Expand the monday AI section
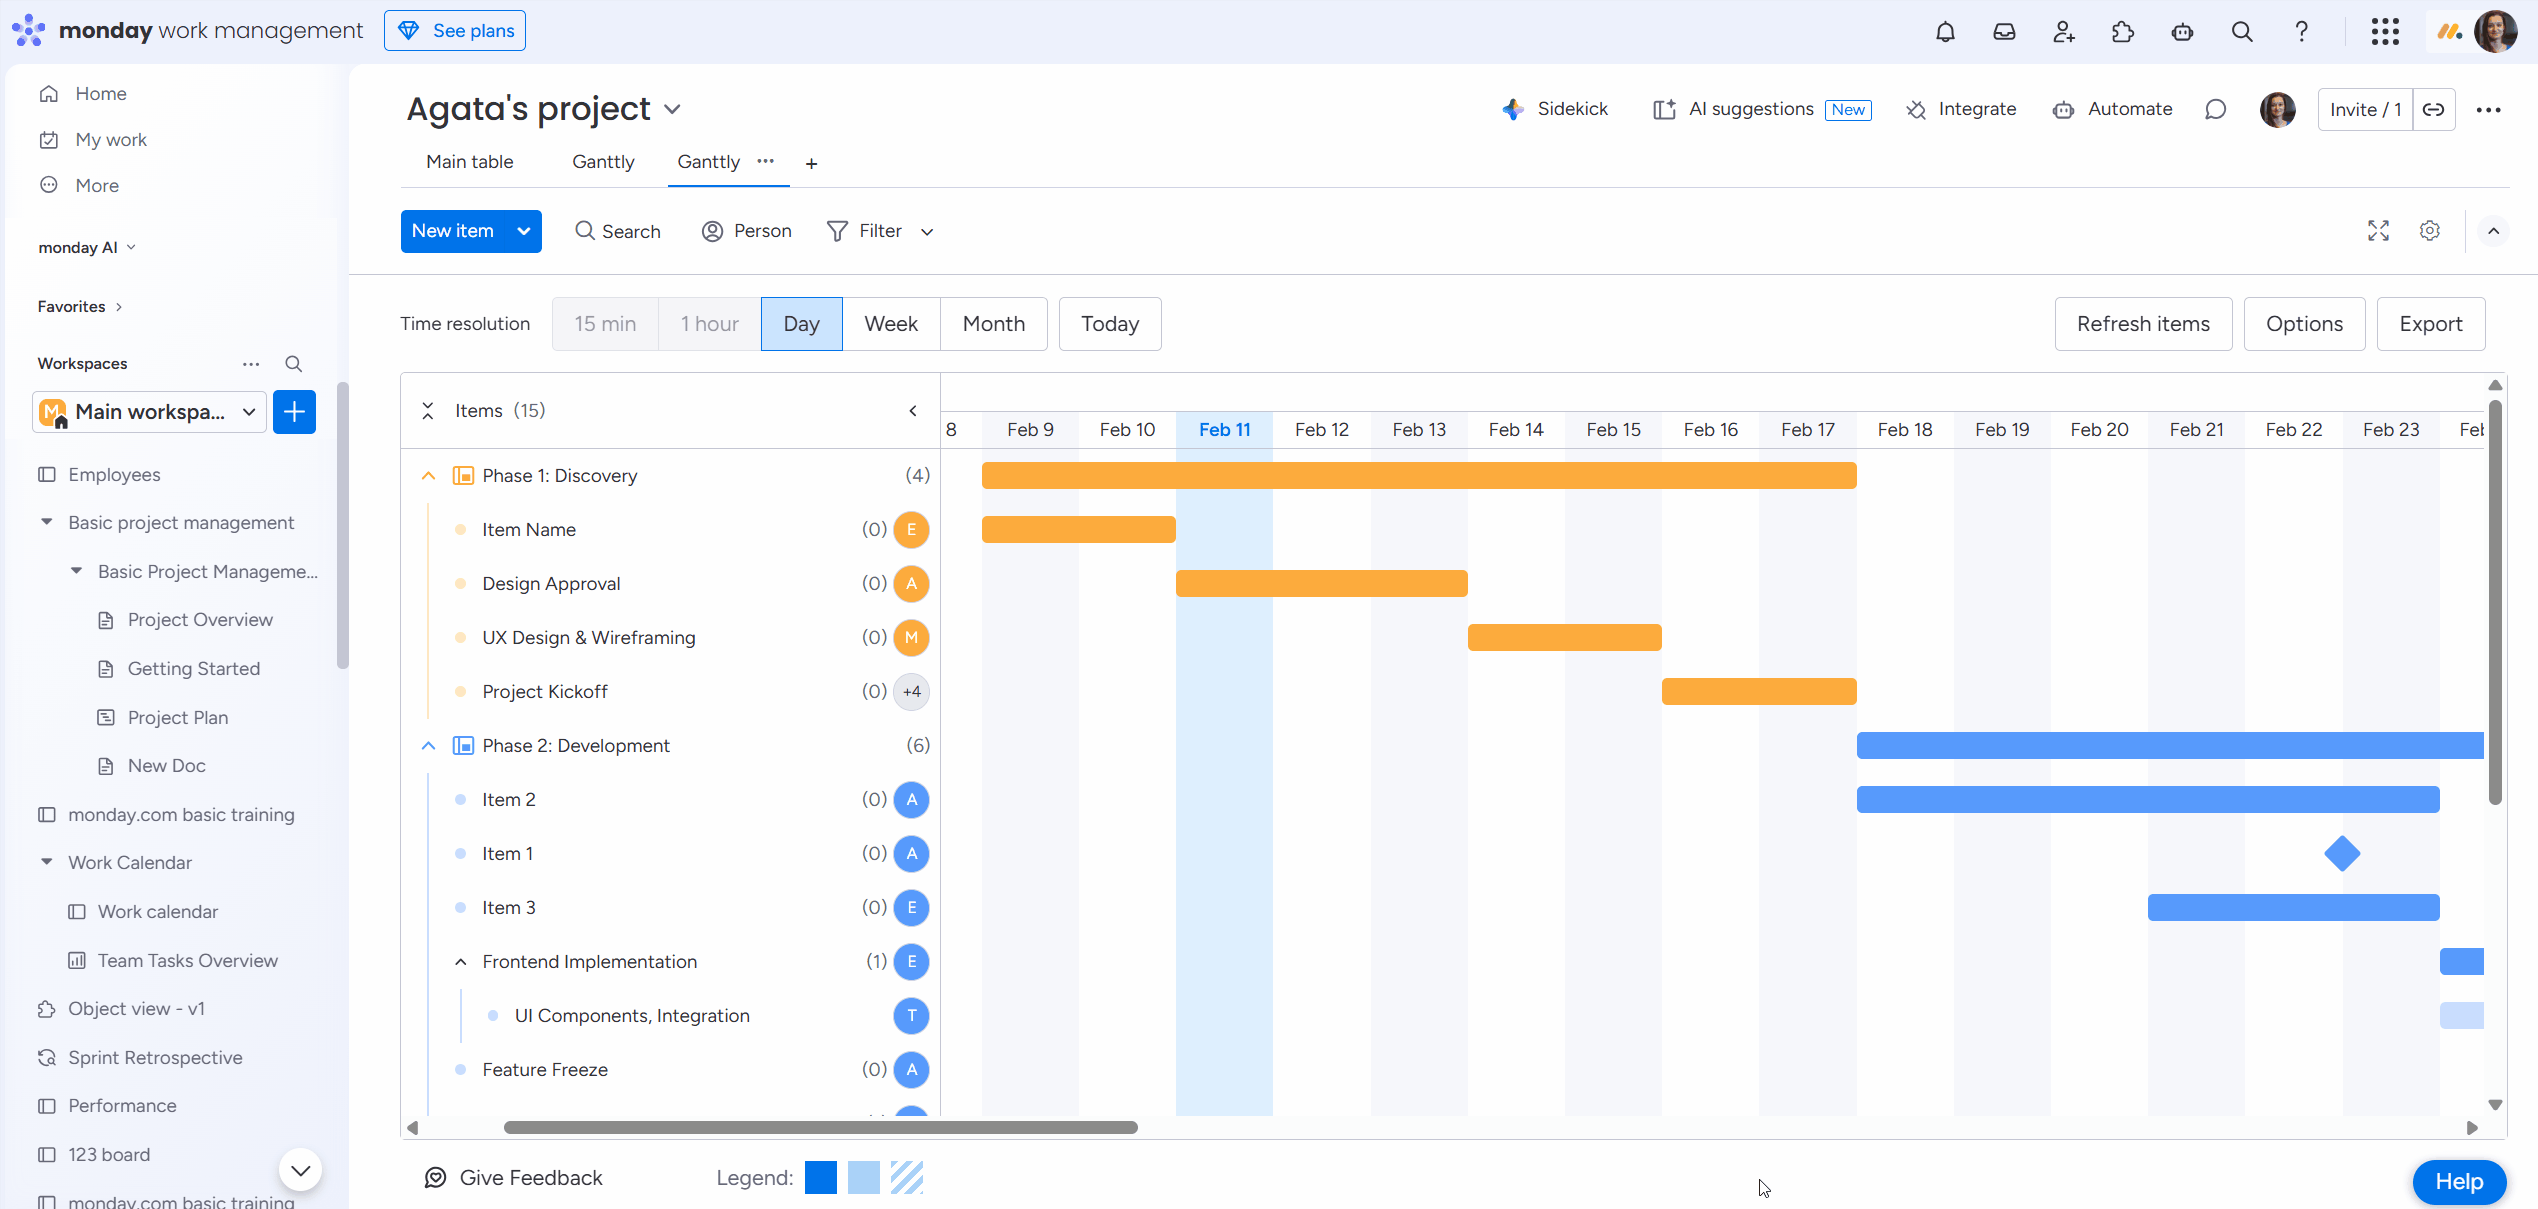Screen dimensions: 2538x1209 pos(131,247)
